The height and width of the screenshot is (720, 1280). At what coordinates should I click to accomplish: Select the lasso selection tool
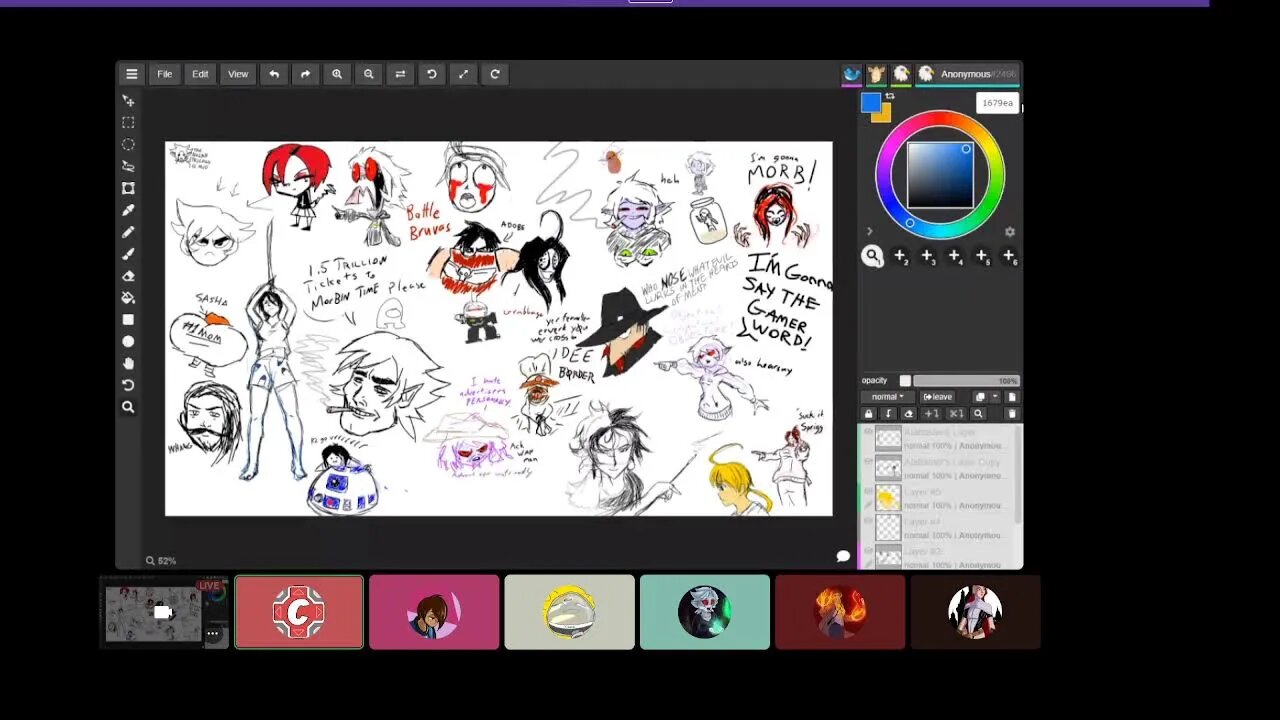[x=128, y=166]
